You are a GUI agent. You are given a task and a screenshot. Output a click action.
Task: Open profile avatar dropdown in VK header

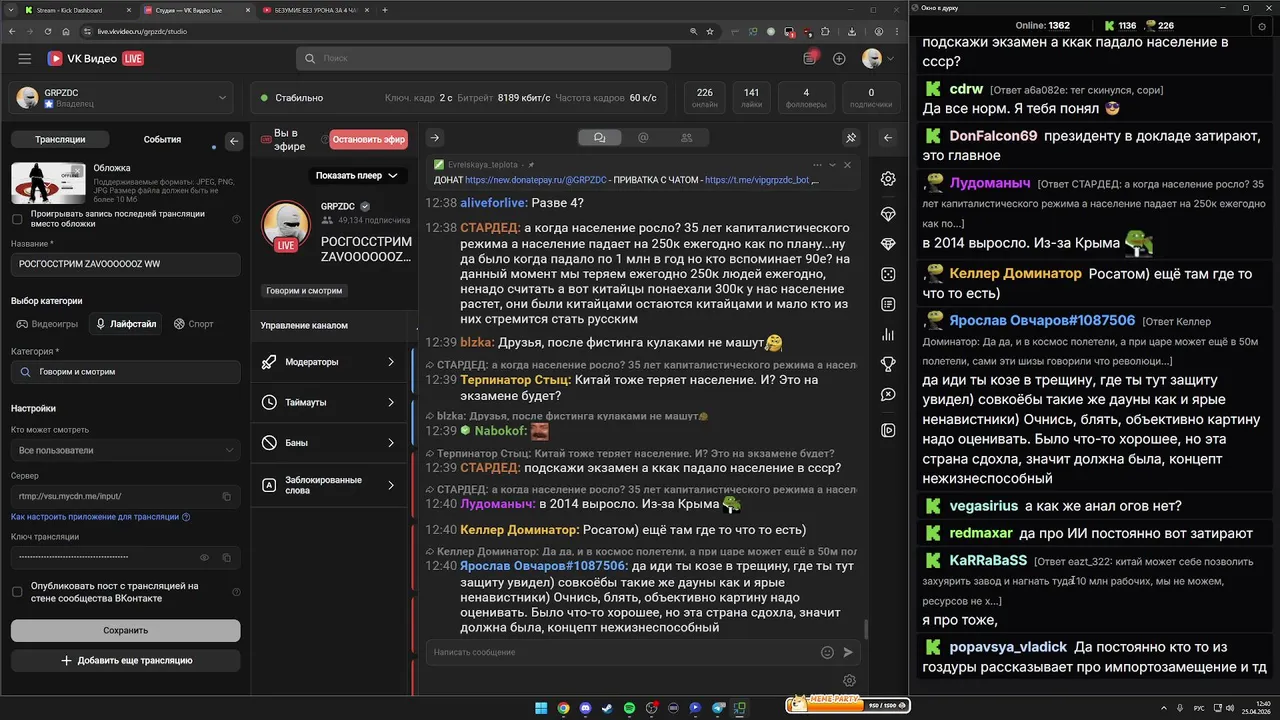(878, 59)
